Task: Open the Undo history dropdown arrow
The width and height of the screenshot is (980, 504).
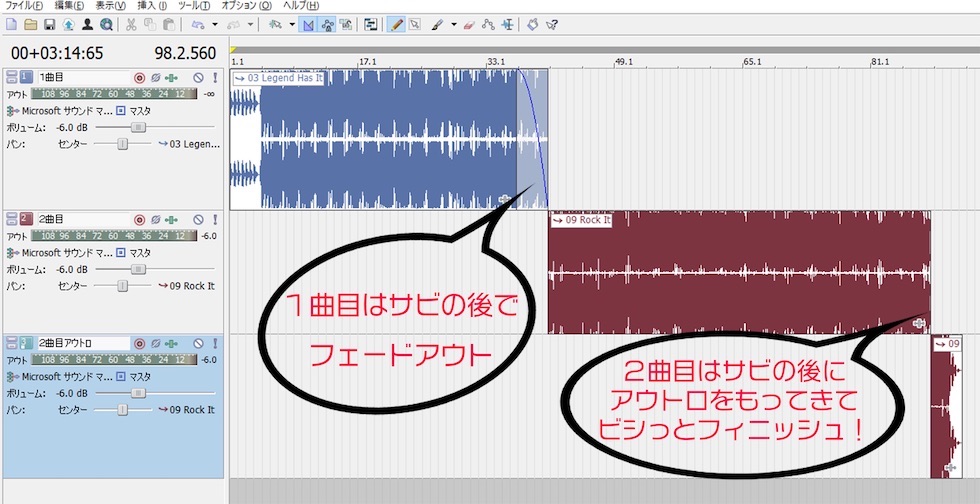Action: point(214,24)
